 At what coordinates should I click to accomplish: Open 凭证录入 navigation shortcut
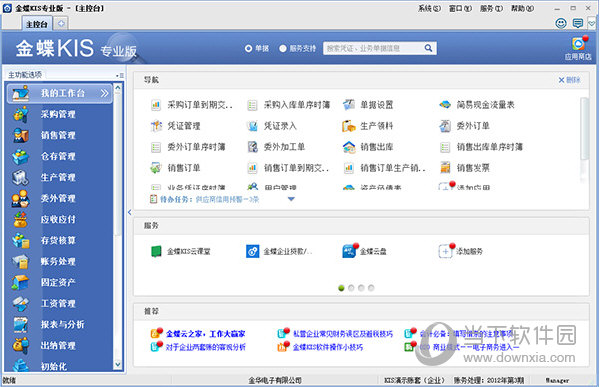pos(272,126)
